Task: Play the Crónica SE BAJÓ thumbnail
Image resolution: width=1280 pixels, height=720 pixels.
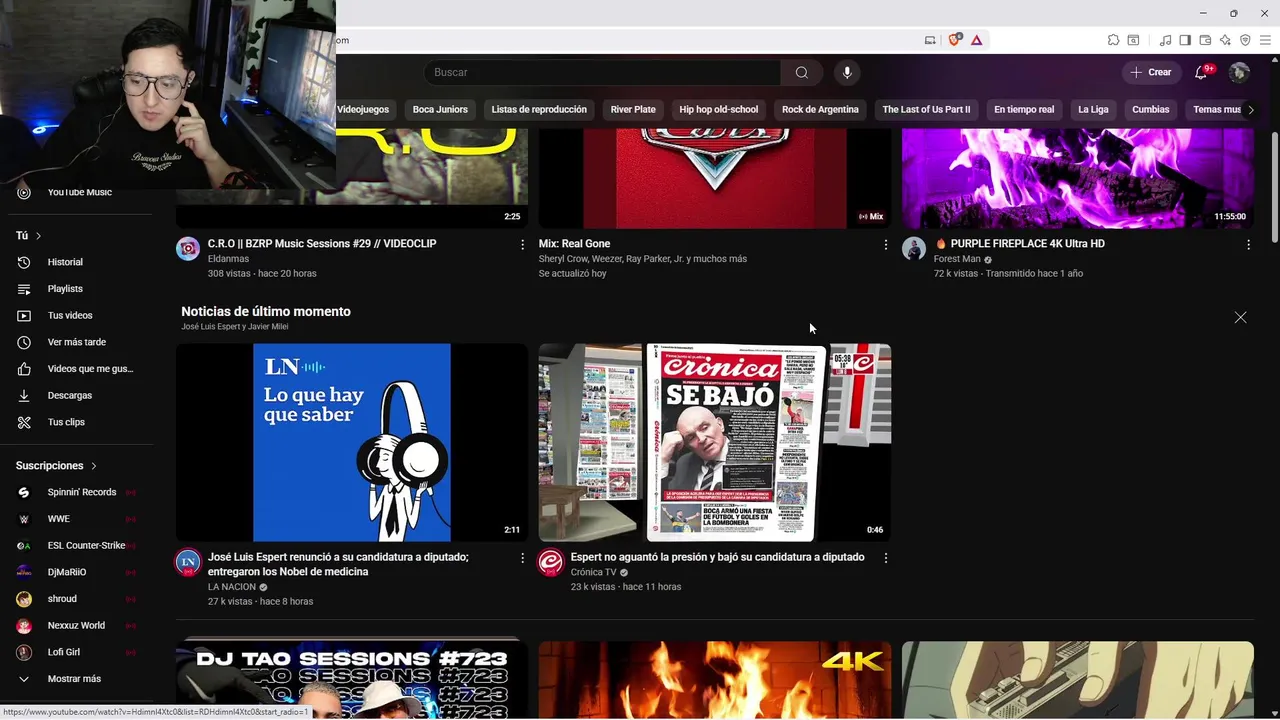Action: tap(715, 443)
